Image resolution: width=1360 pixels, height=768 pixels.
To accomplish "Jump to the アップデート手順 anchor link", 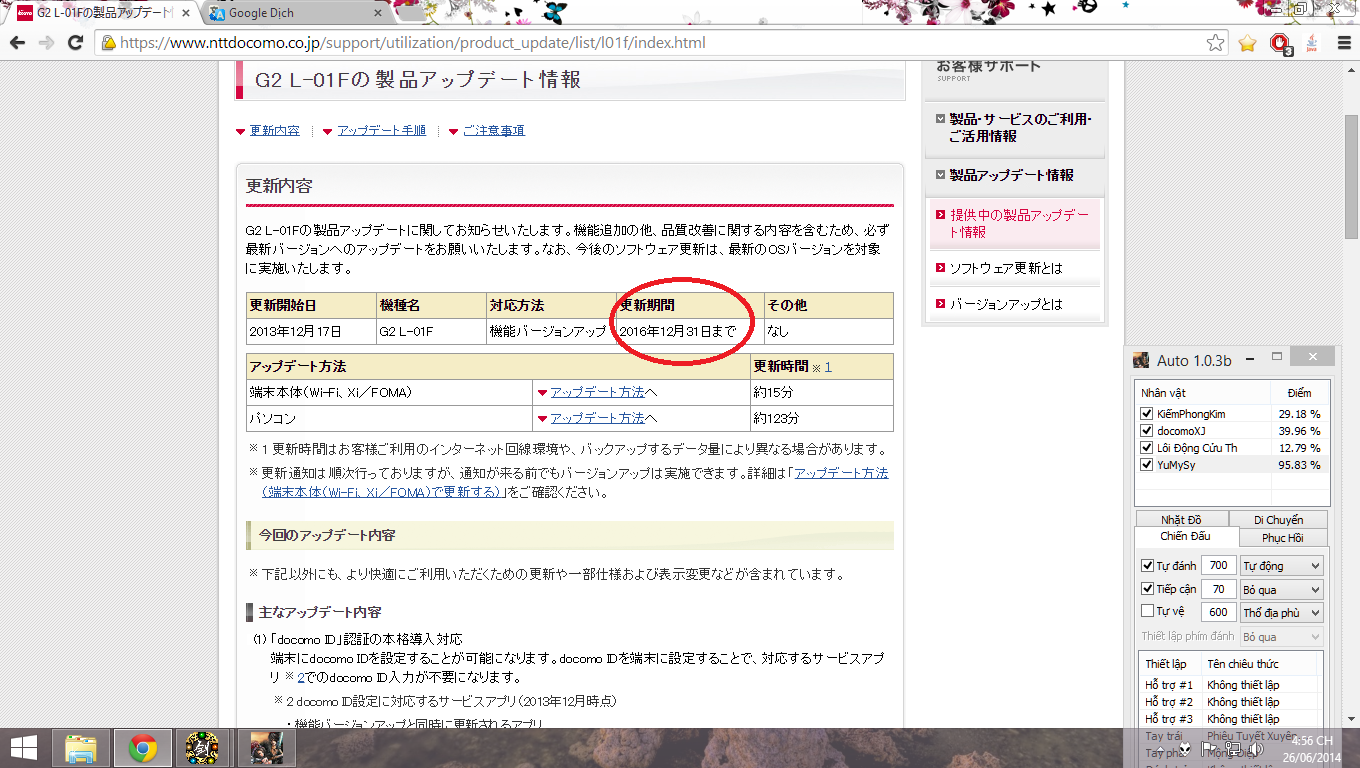I will click(x=381, y=131).
